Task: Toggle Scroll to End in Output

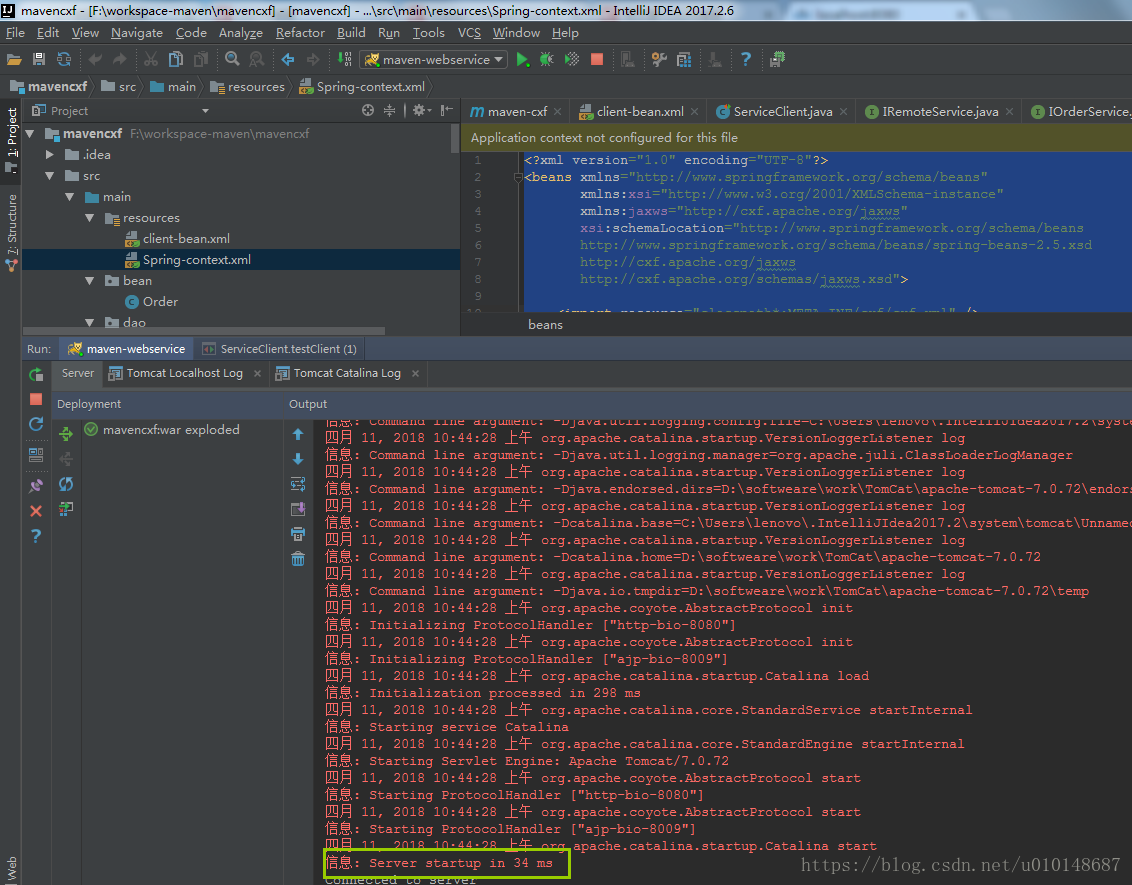Action: coord(297,509)
